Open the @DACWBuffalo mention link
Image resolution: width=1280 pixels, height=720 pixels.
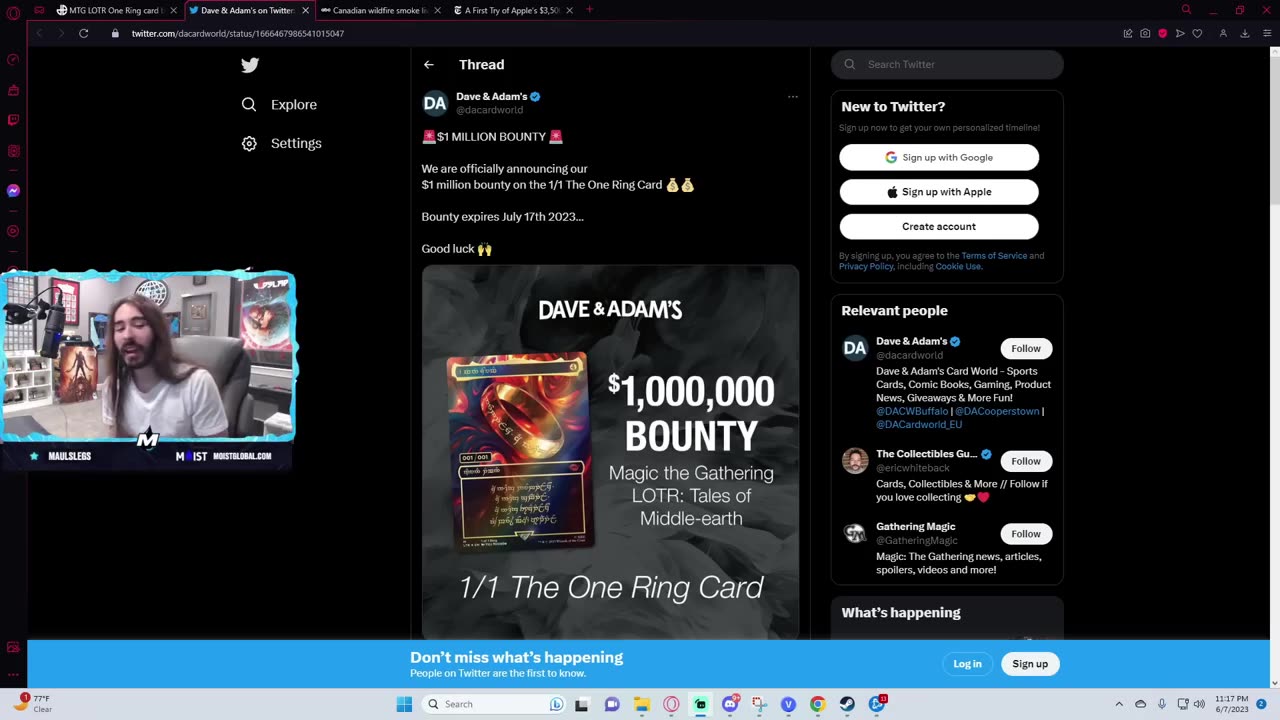click(912, 411)
